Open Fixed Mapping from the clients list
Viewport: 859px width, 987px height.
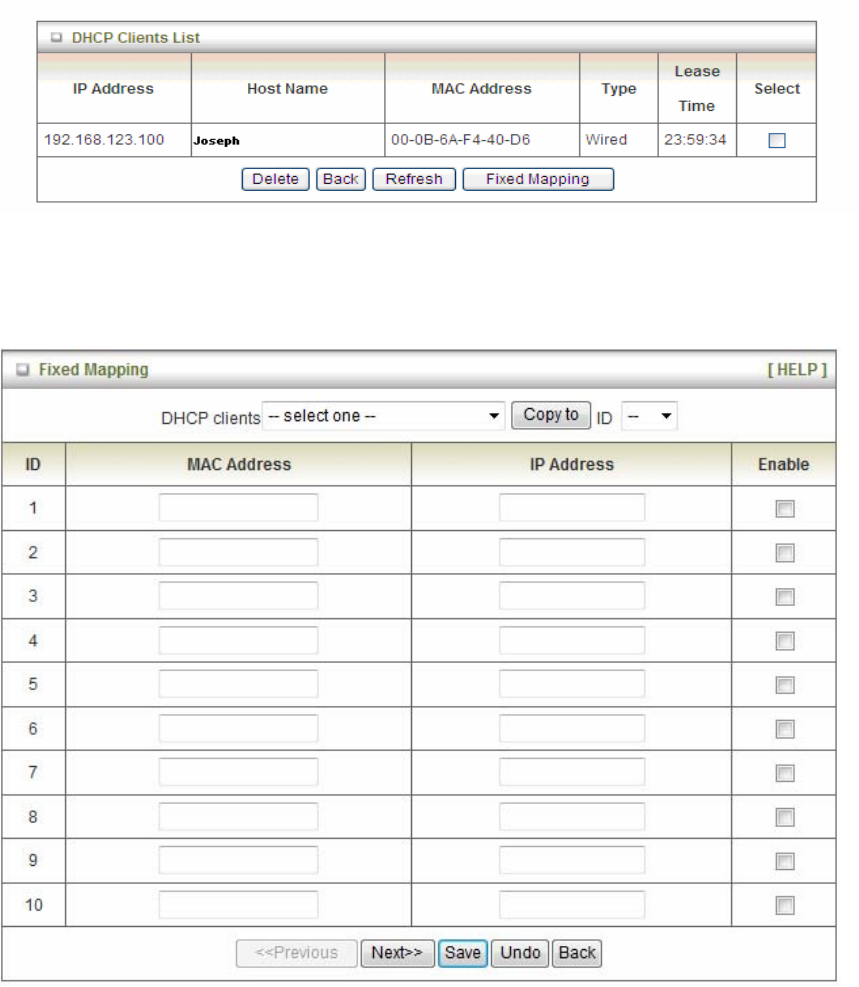tap(537, 179)
